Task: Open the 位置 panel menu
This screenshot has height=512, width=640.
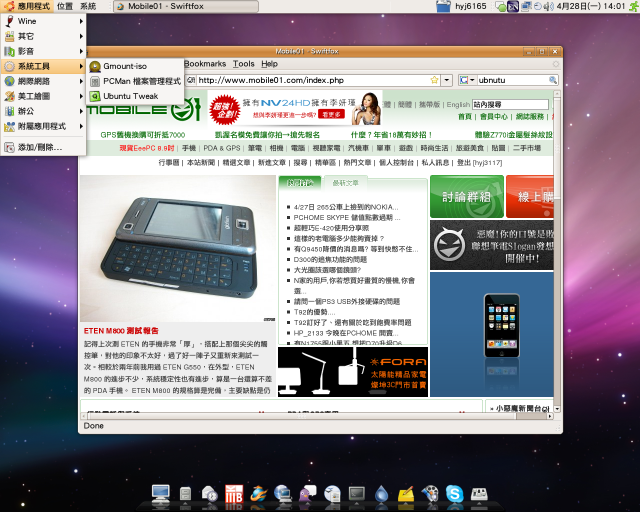Action: coord(65,6)
